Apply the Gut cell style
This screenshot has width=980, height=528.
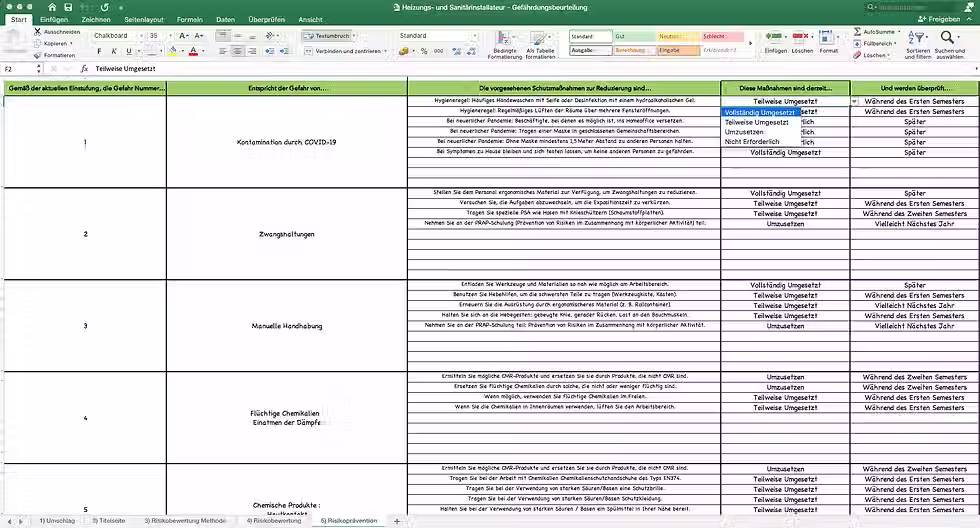[634, 36]
